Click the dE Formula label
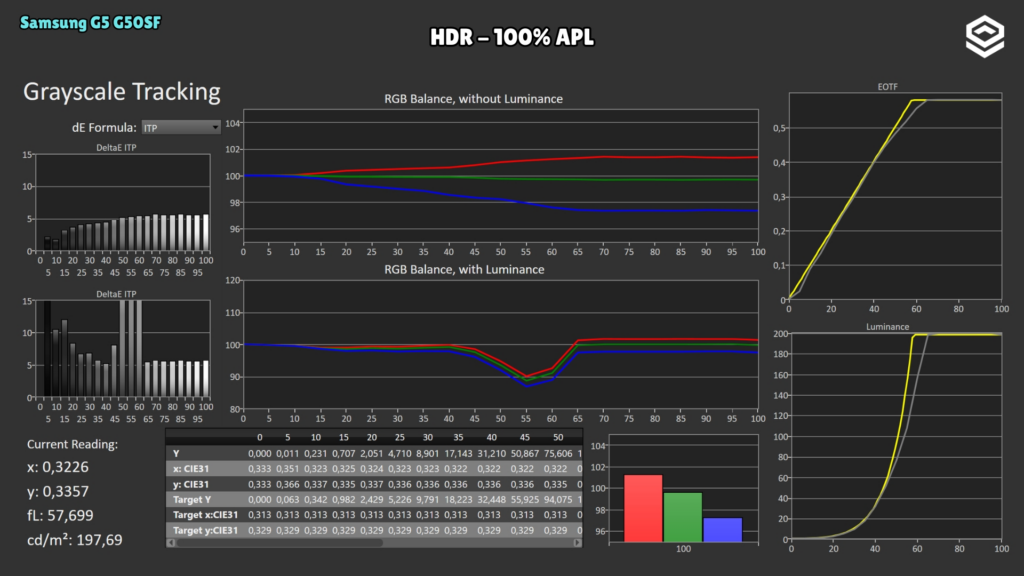 104,127
